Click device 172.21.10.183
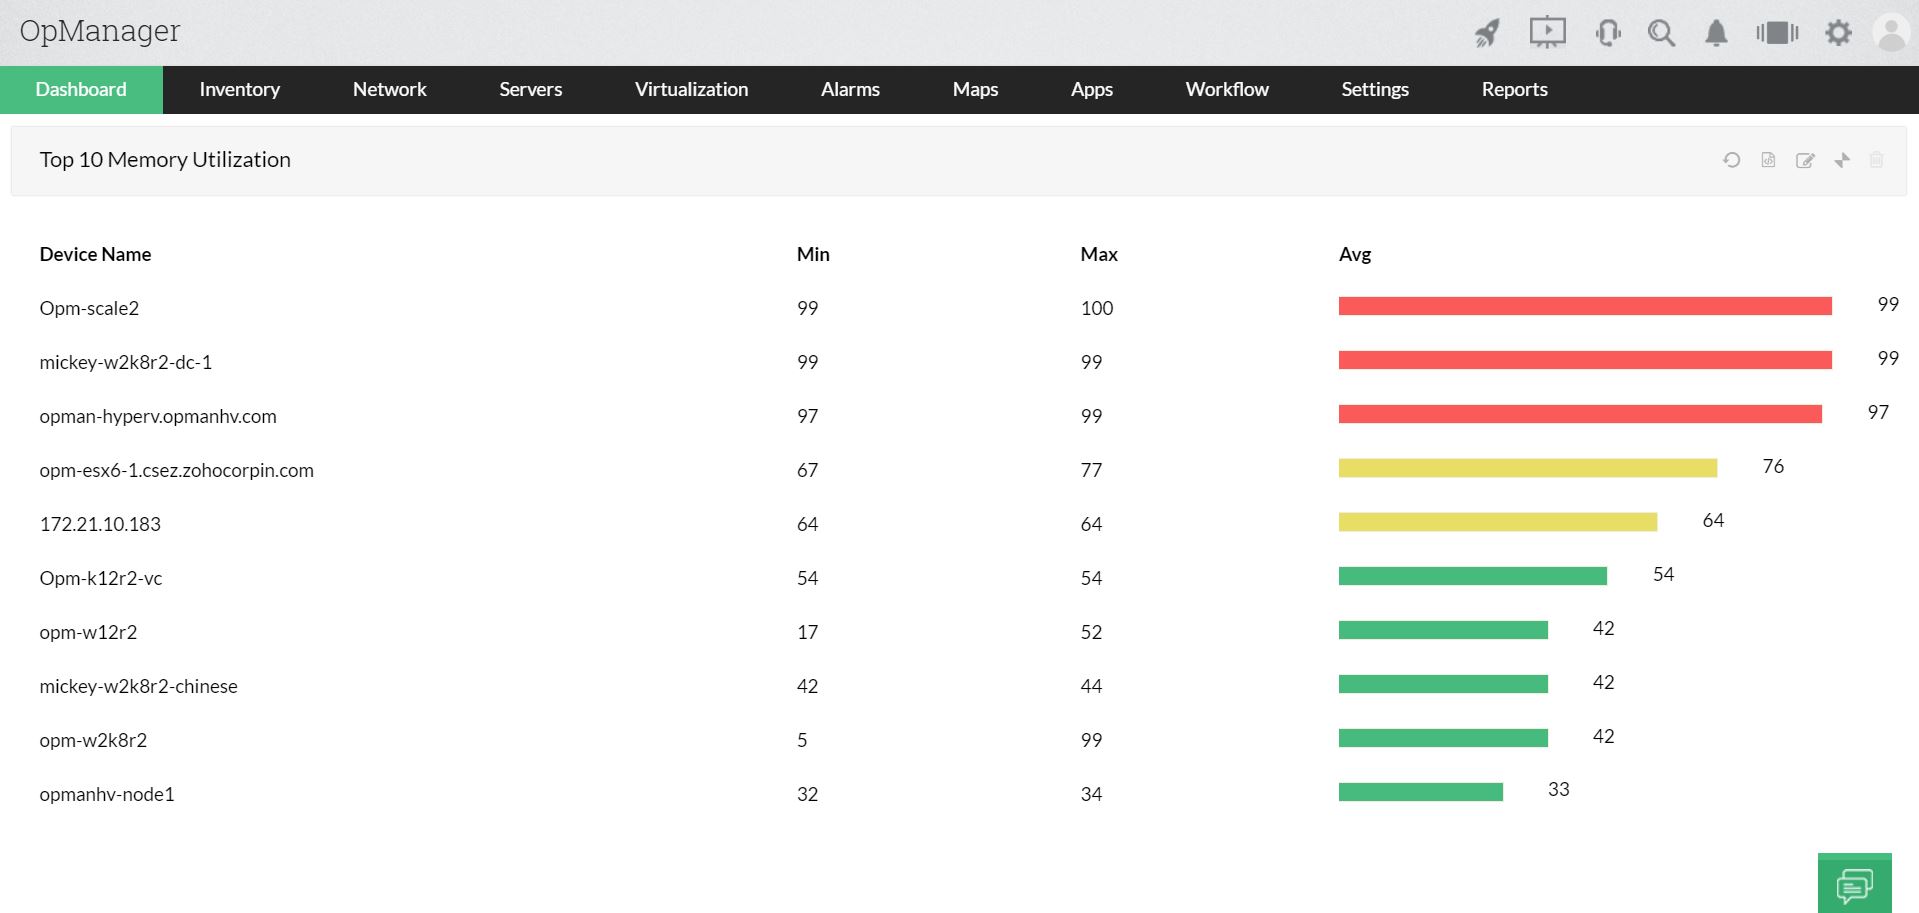 100,524
